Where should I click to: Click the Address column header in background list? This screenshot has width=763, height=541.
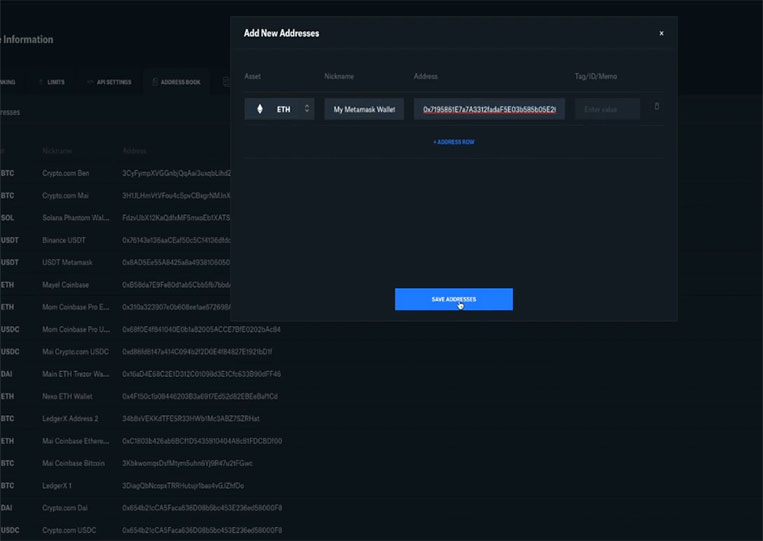click(134, 151)
